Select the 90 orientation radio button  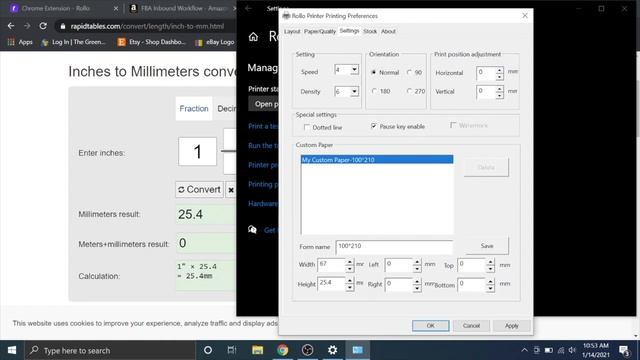409,72
